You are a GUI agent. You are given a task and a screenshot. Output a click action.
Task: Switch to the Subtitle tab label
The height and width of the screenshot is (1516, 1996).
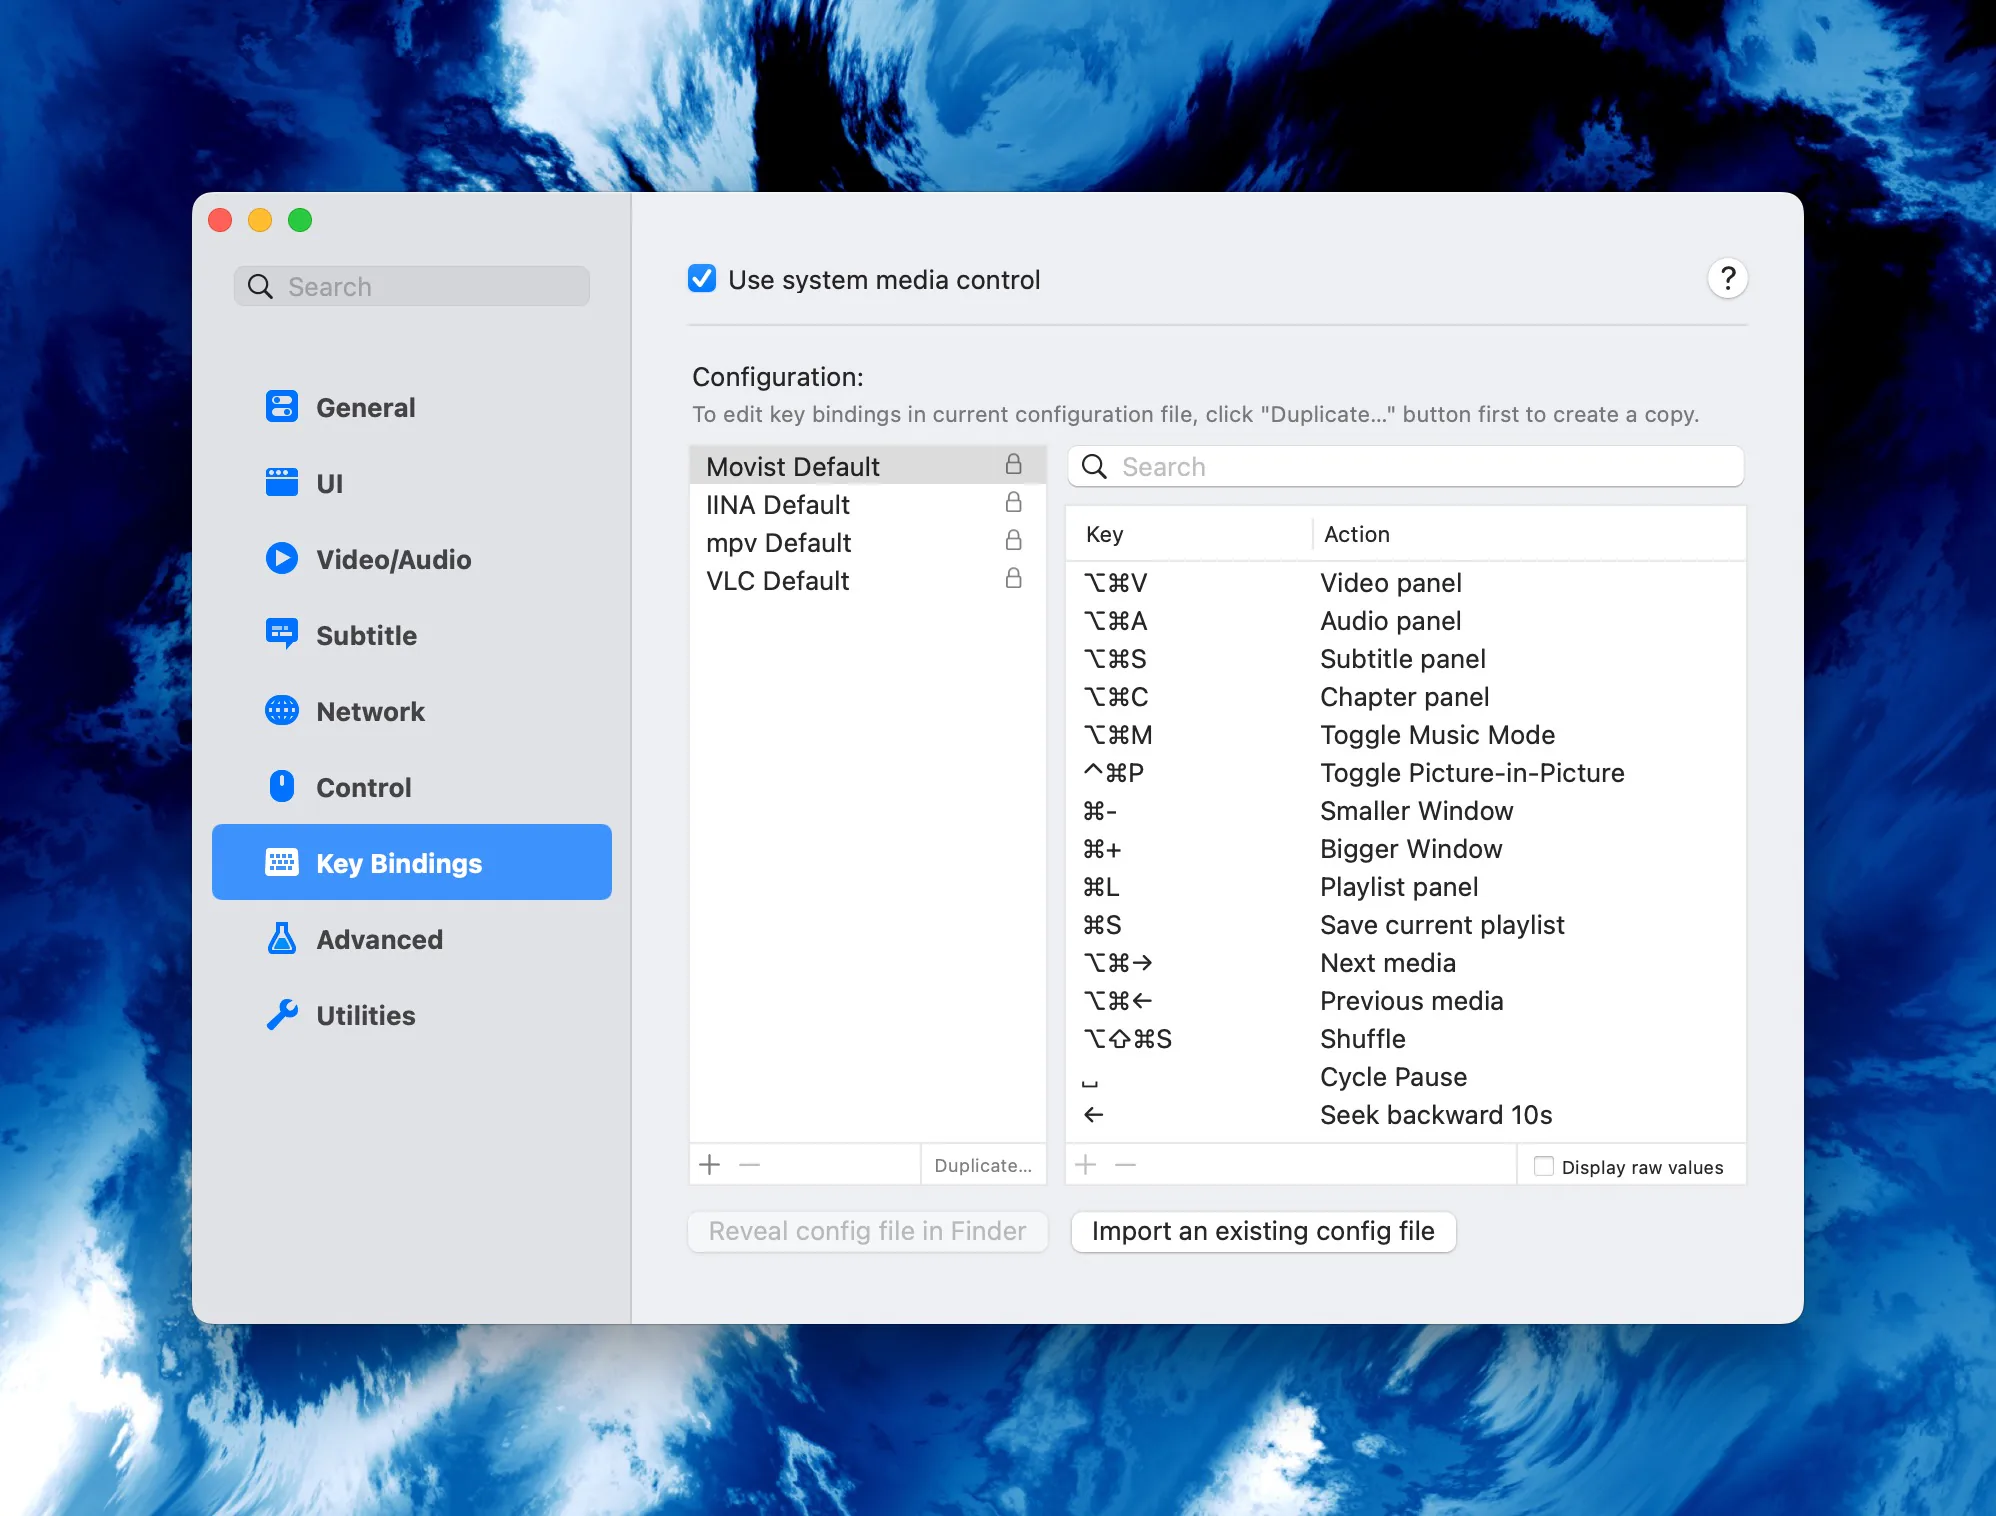[x=366, y=635]
